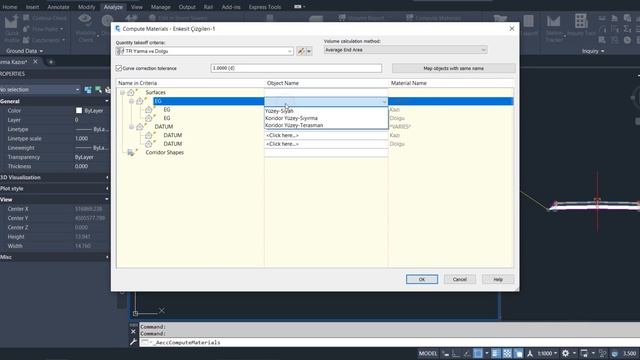Click the command line customize wrench icon
Image resolution: width=640 pixels, height=360 pixels.
coord(133,342)
